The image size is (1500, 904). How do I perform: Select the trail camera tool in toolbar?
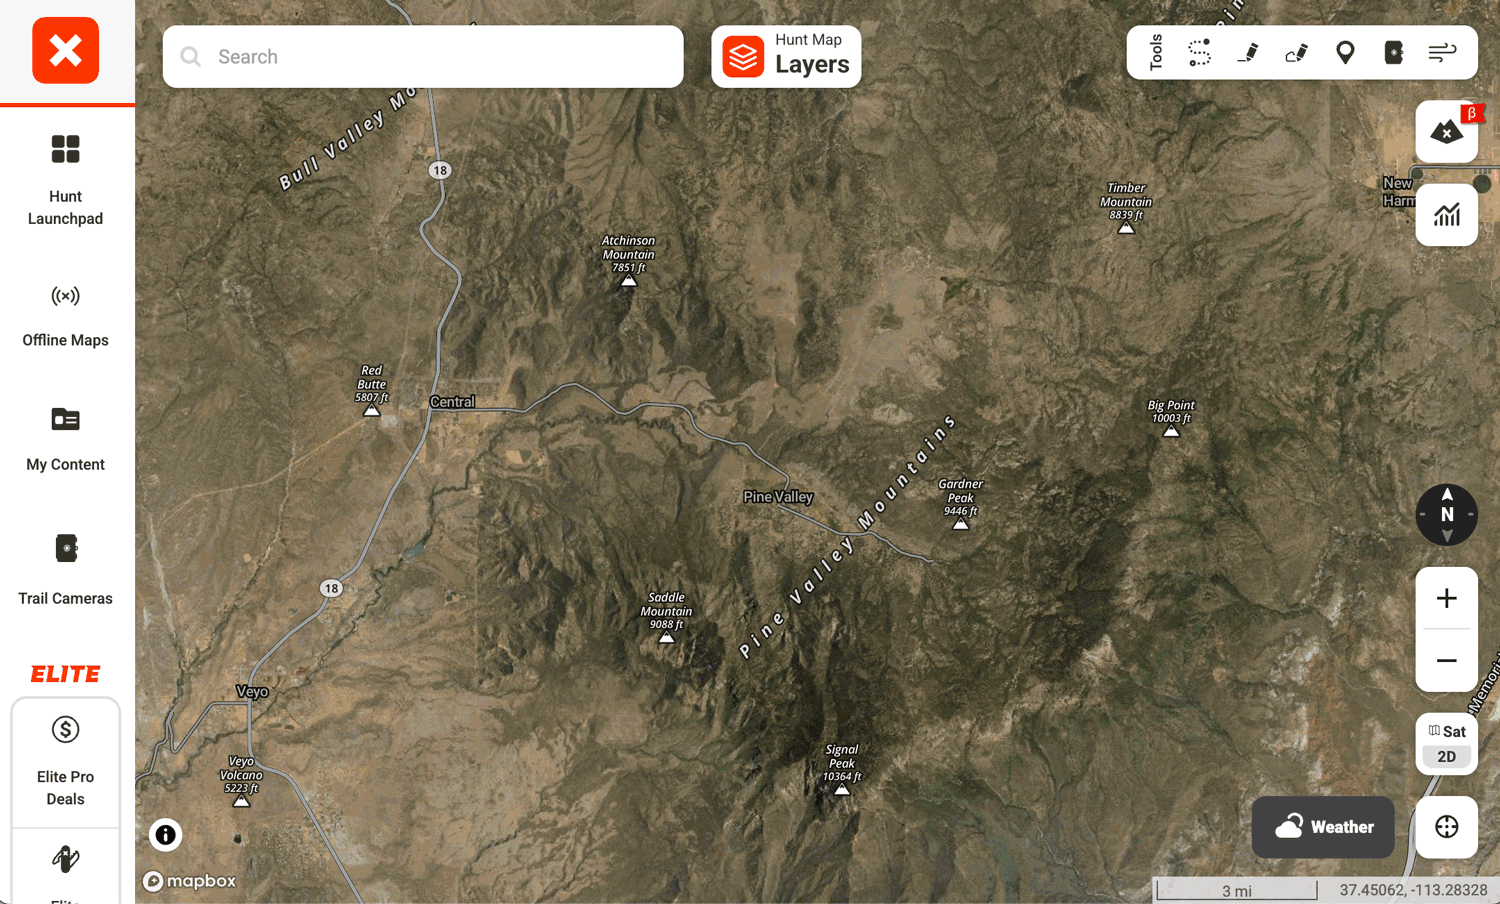[x=1393, y=52]
